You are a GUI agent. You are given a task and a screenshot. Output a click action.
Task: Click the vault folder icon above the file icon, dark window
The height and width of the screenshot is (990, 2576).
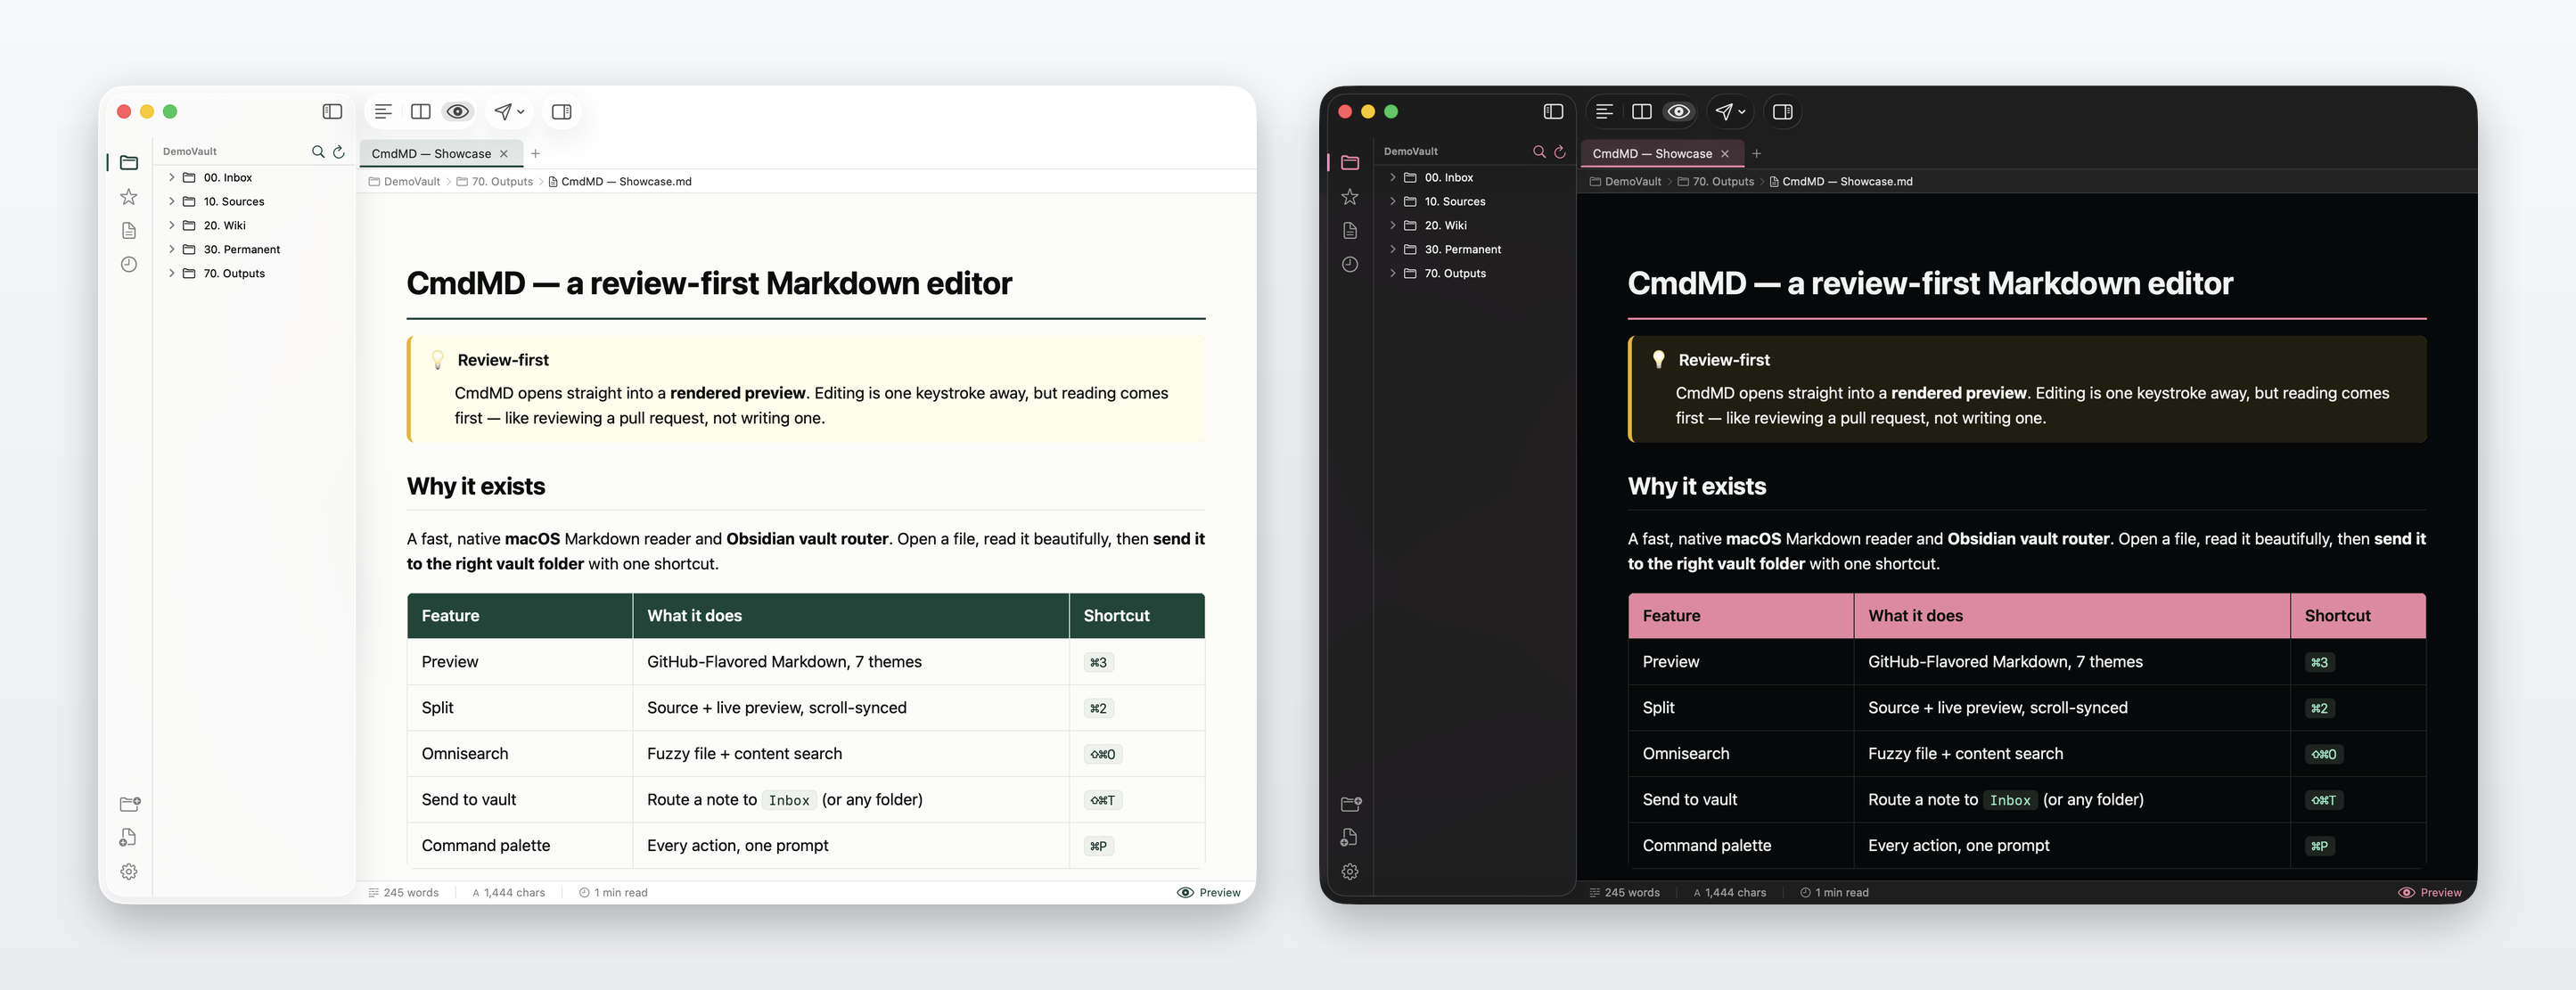point(1351,803)
